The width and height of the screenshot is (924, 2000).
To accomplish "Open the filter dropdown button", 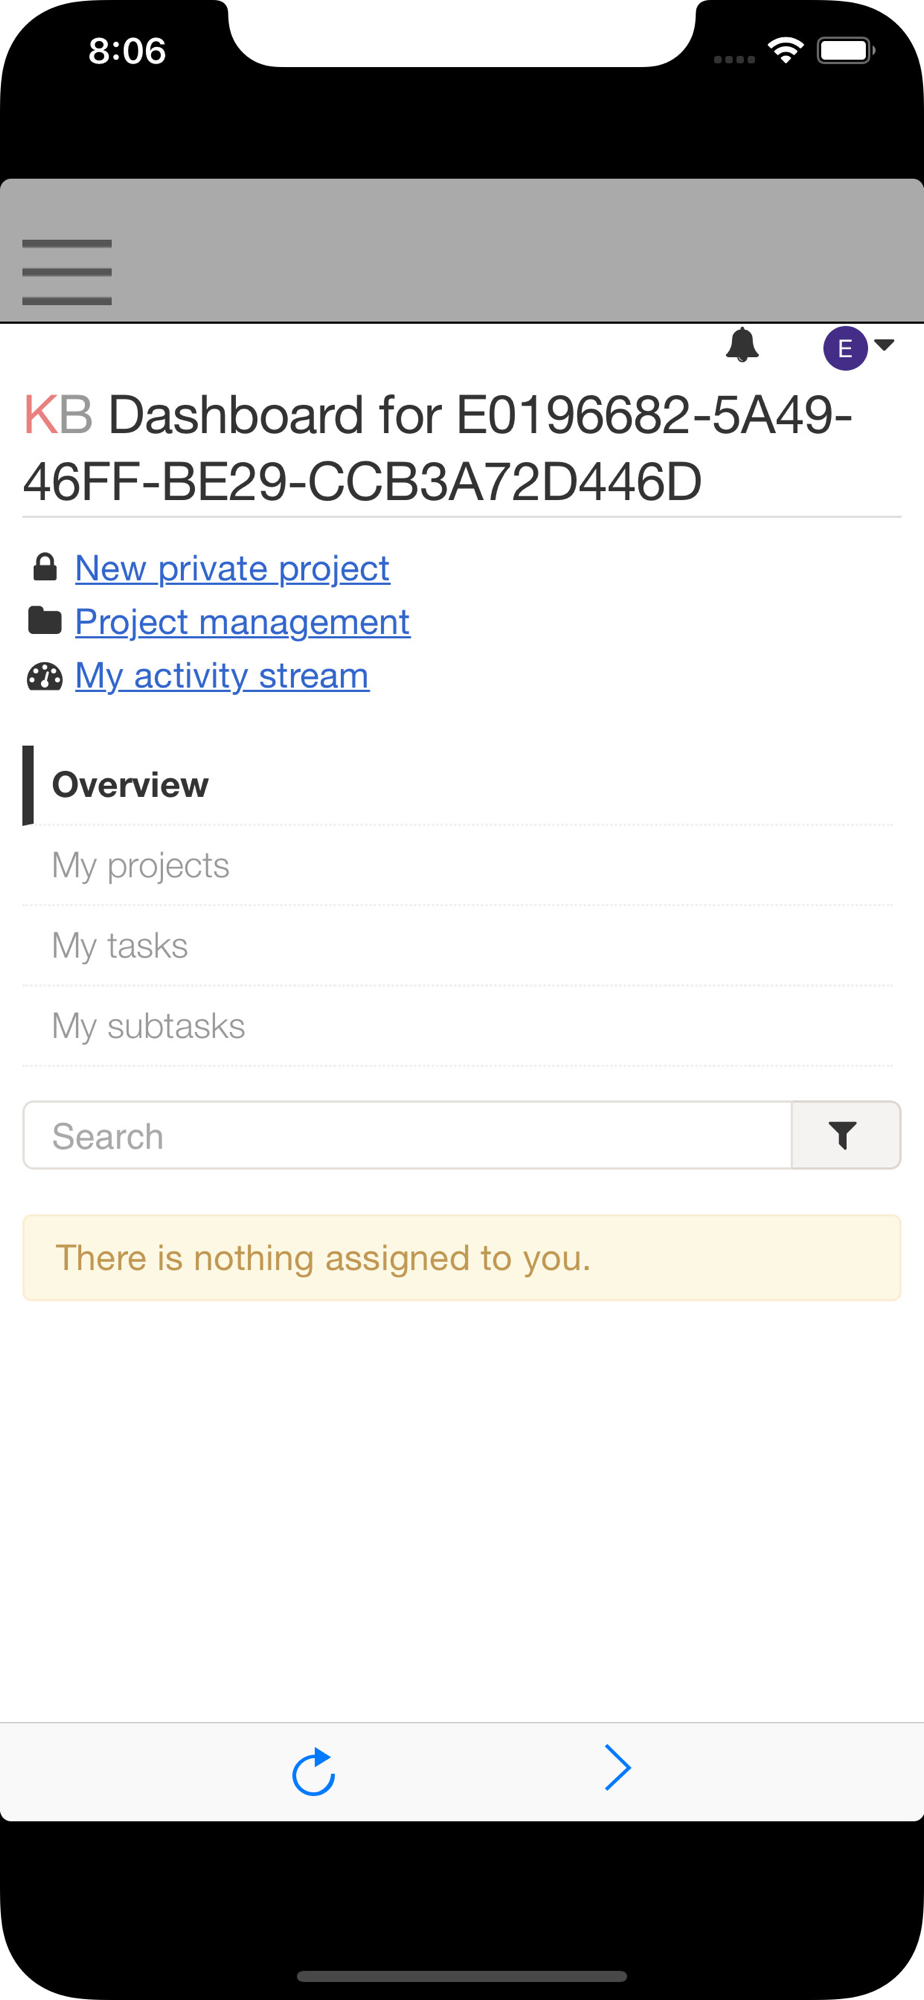I will [846, 1135].
